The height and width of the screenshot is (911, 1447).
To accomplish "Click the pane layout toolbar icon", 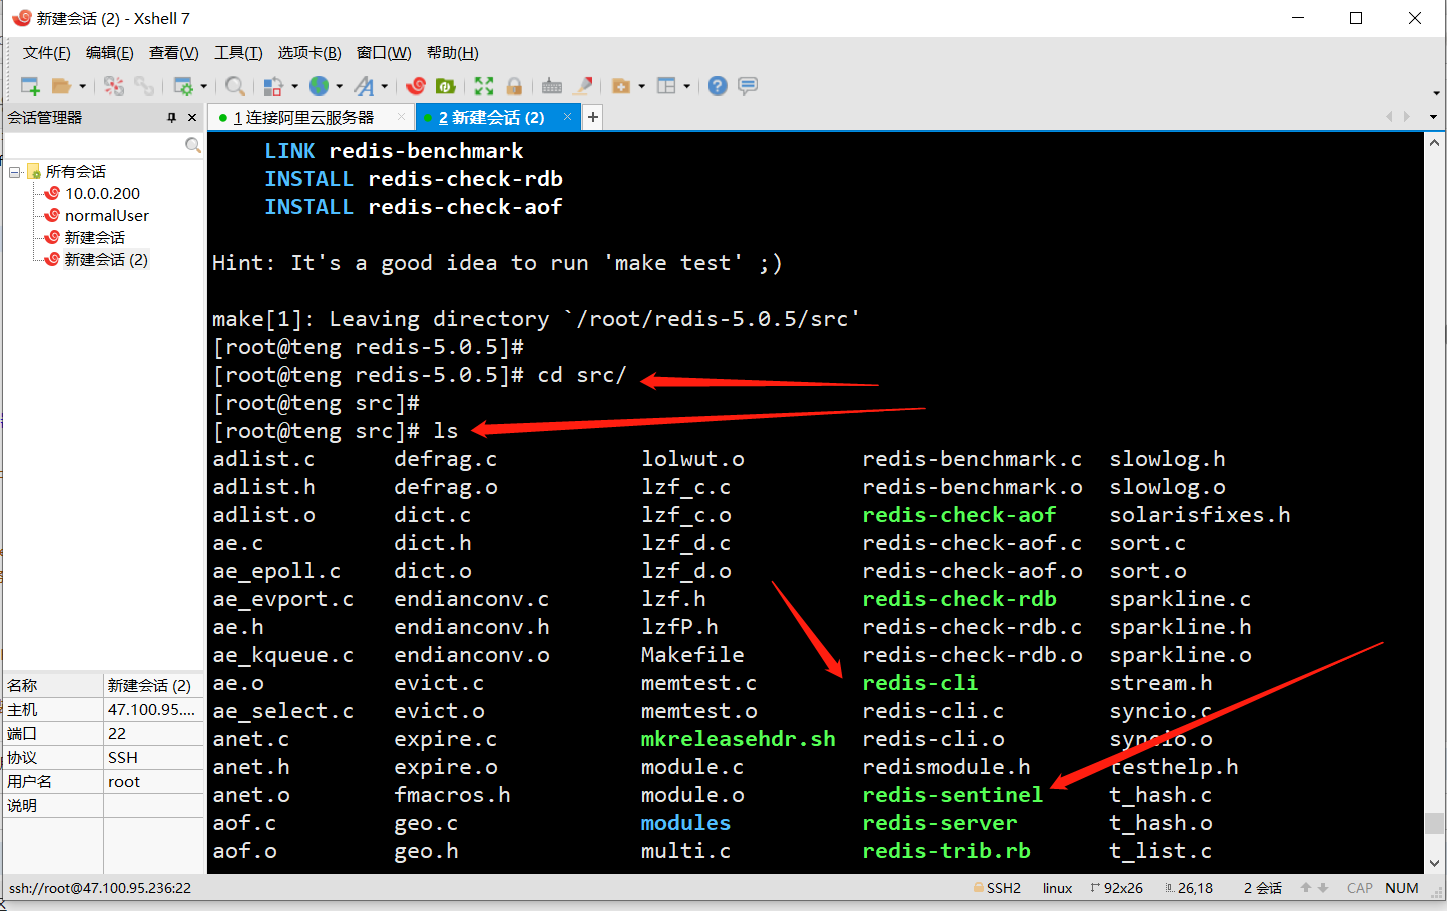I will click(x=666, y=86).
